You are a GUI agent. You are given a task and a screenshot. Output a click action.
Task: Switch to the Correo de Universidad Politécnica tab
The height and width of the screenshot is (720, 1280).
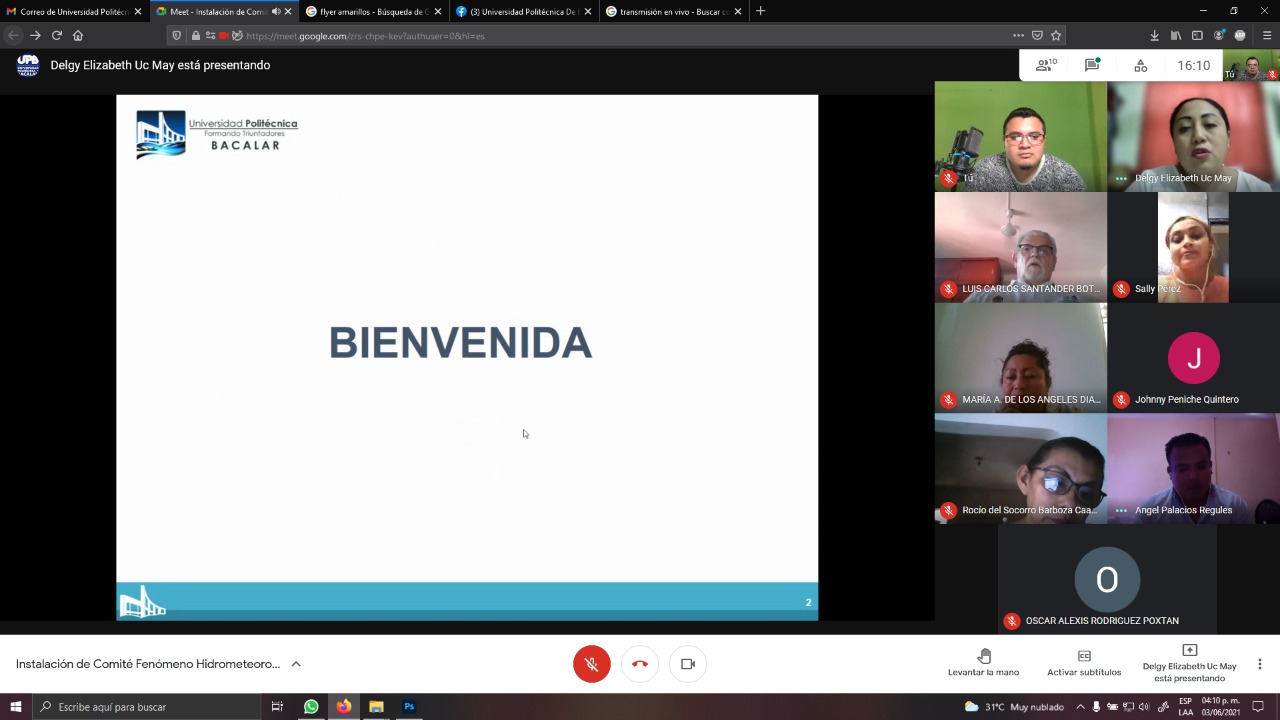pos(74,11)
